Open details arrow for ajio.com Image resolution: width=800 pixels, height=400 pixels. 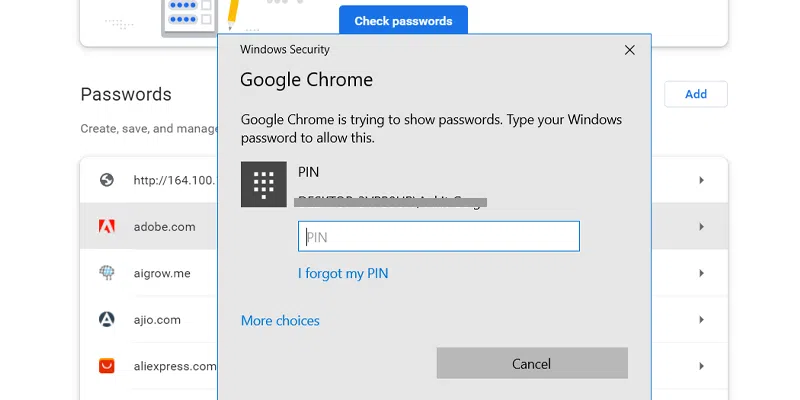[701, 320]
